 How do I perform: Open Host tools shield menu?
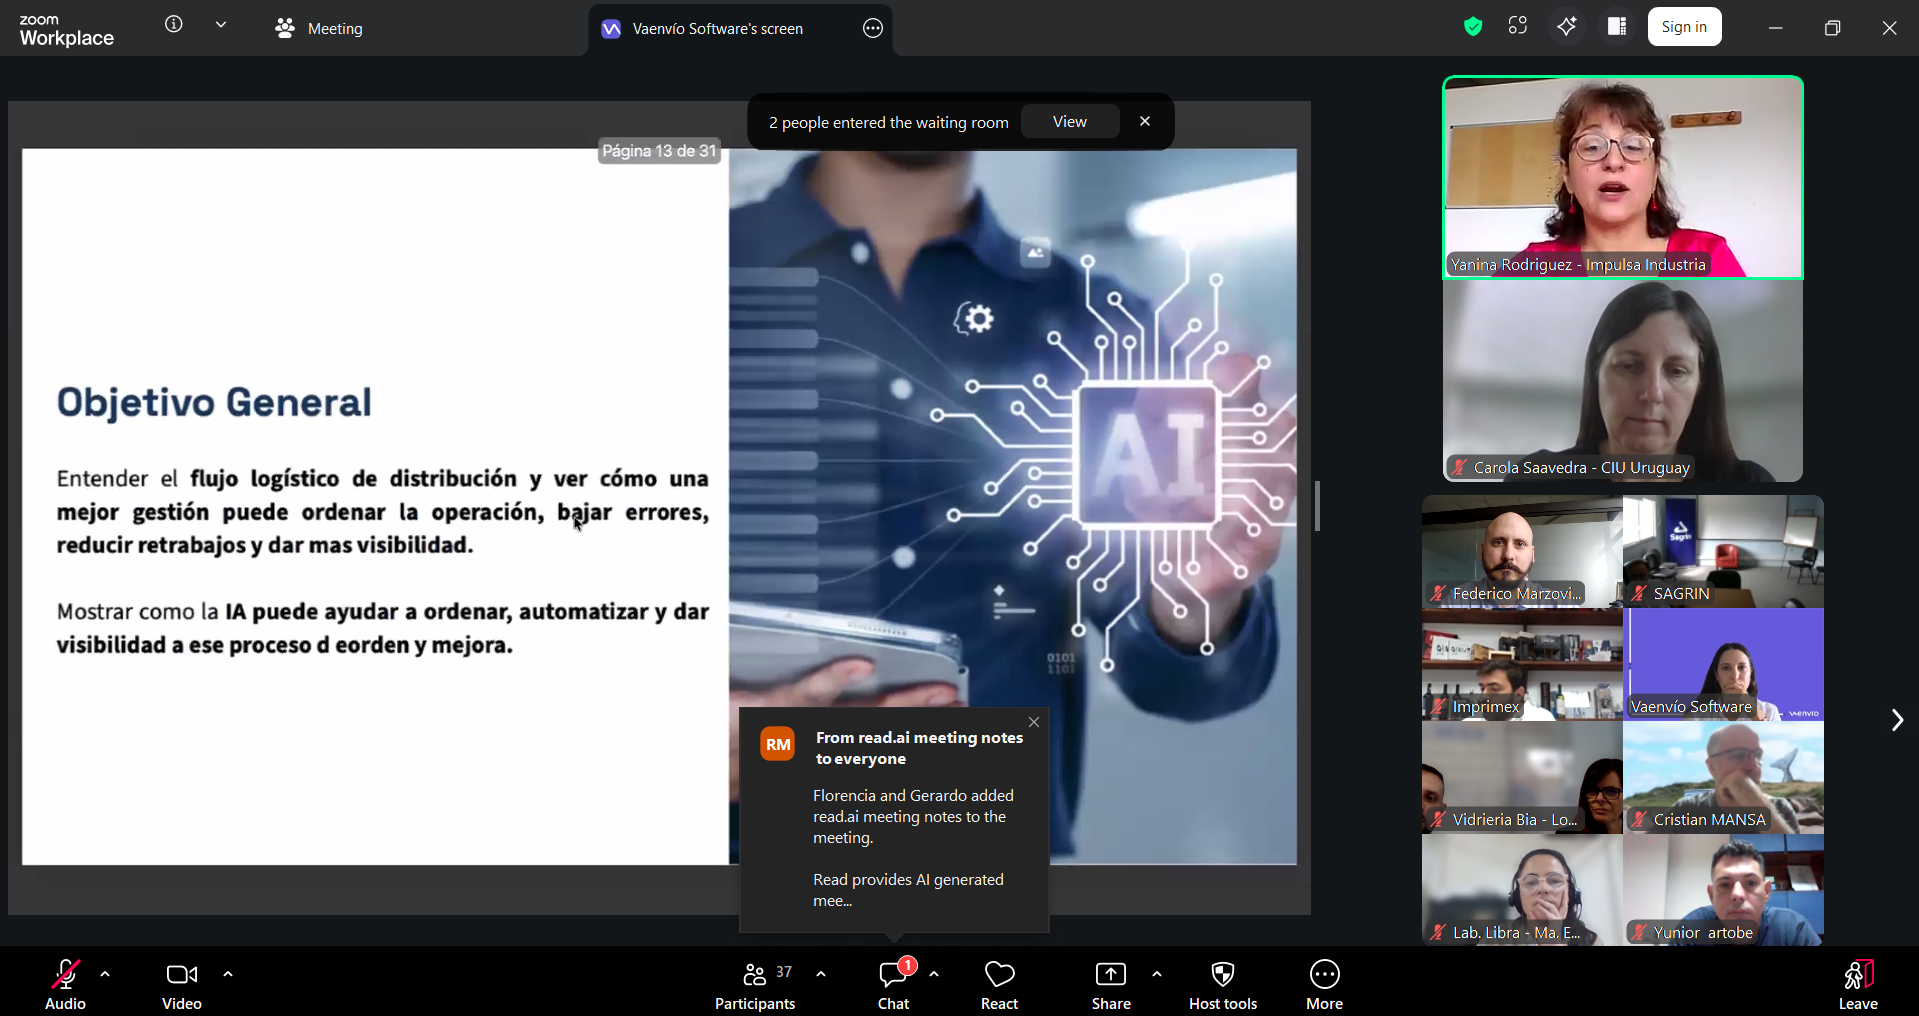tap(1222, 985)
